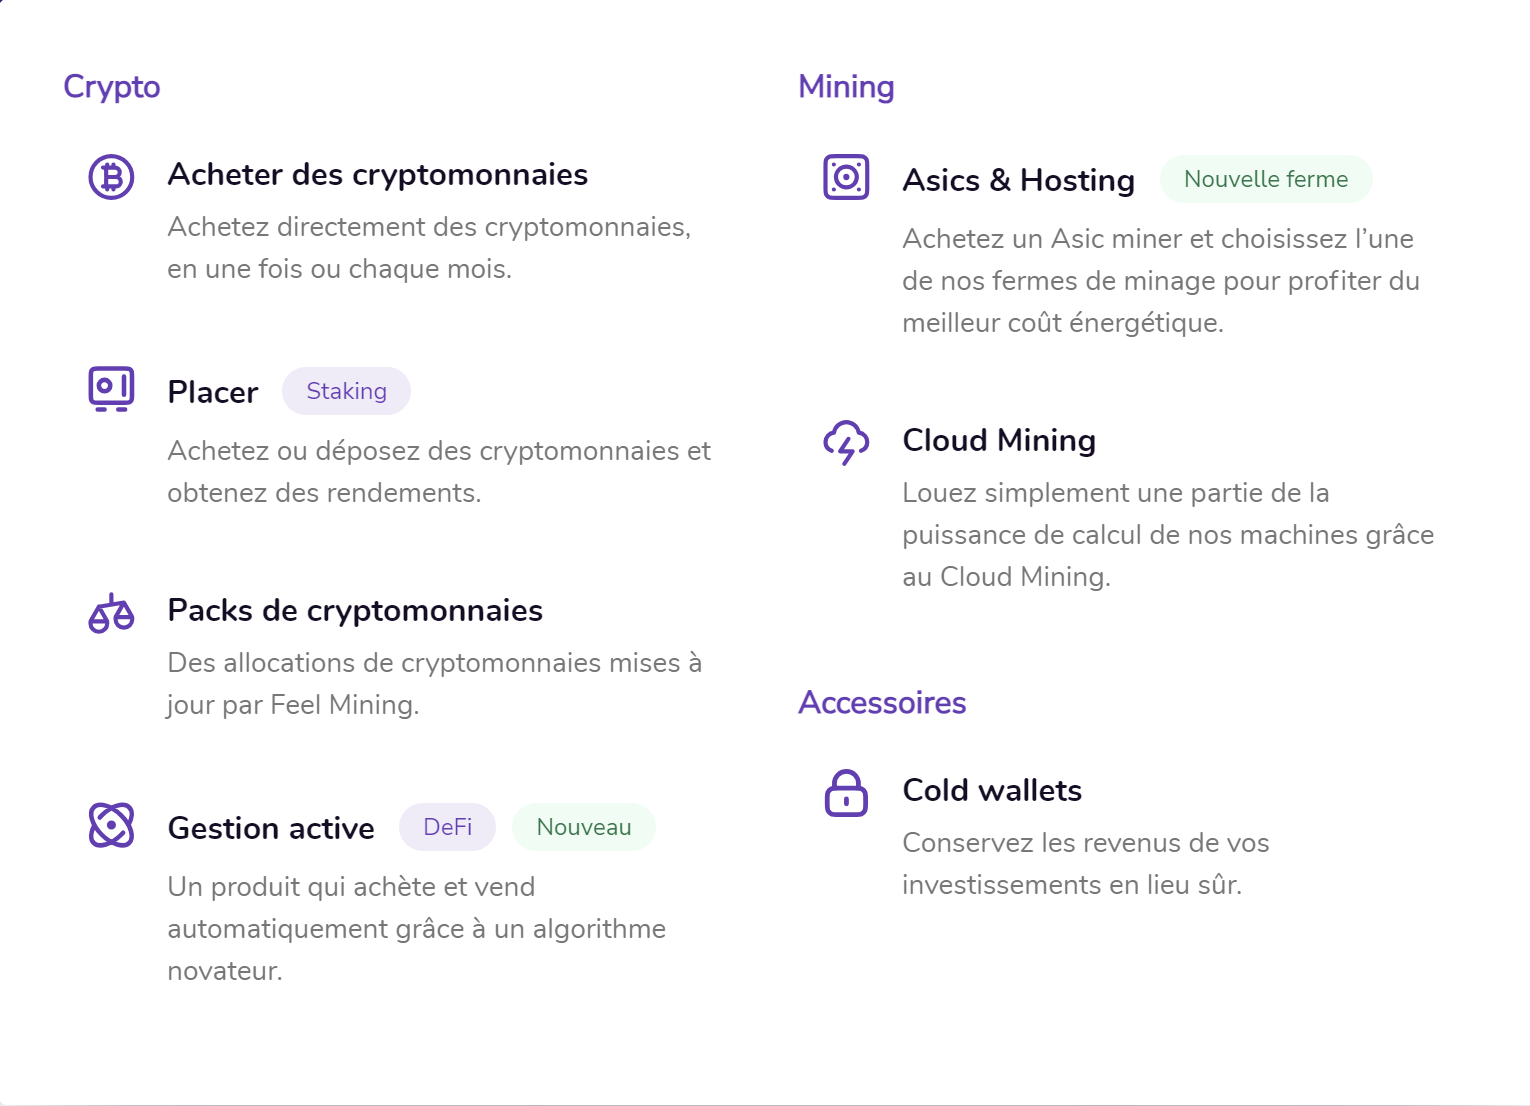Click the Bitcoin coin icon

click(x=111, y=177)
